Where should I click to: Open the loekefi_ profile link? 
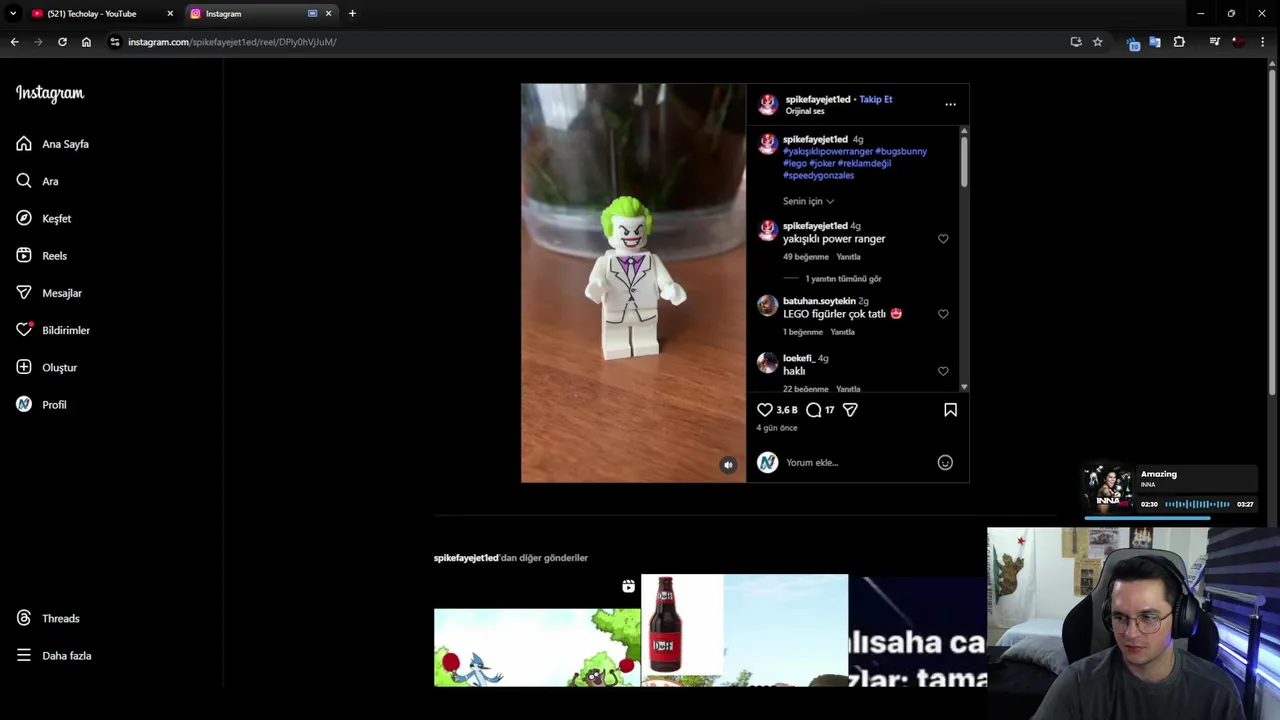click(x=798, y=358)
